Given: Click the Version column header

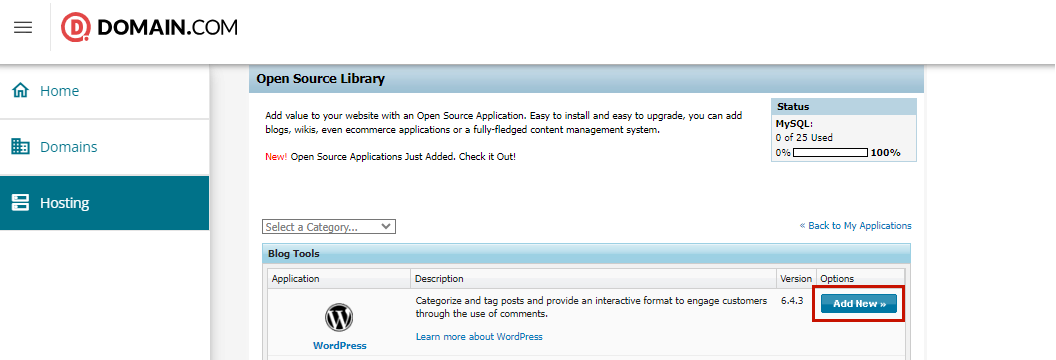Looking at the screenshot, I should [796, 279].
